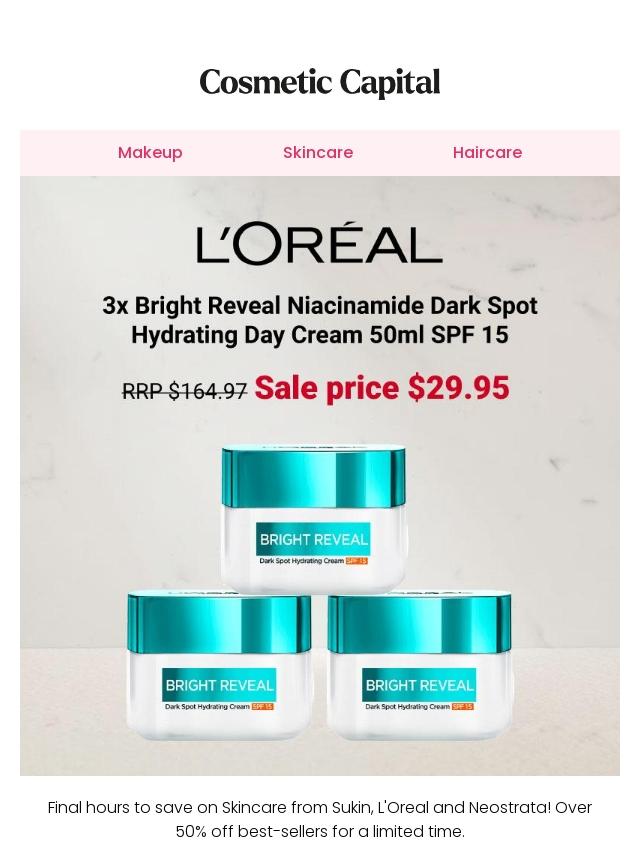Open the Makeup category
Image resolution: width=640 pixels, height=854 pixels.
pyautogui.click(x=150, y=152)
